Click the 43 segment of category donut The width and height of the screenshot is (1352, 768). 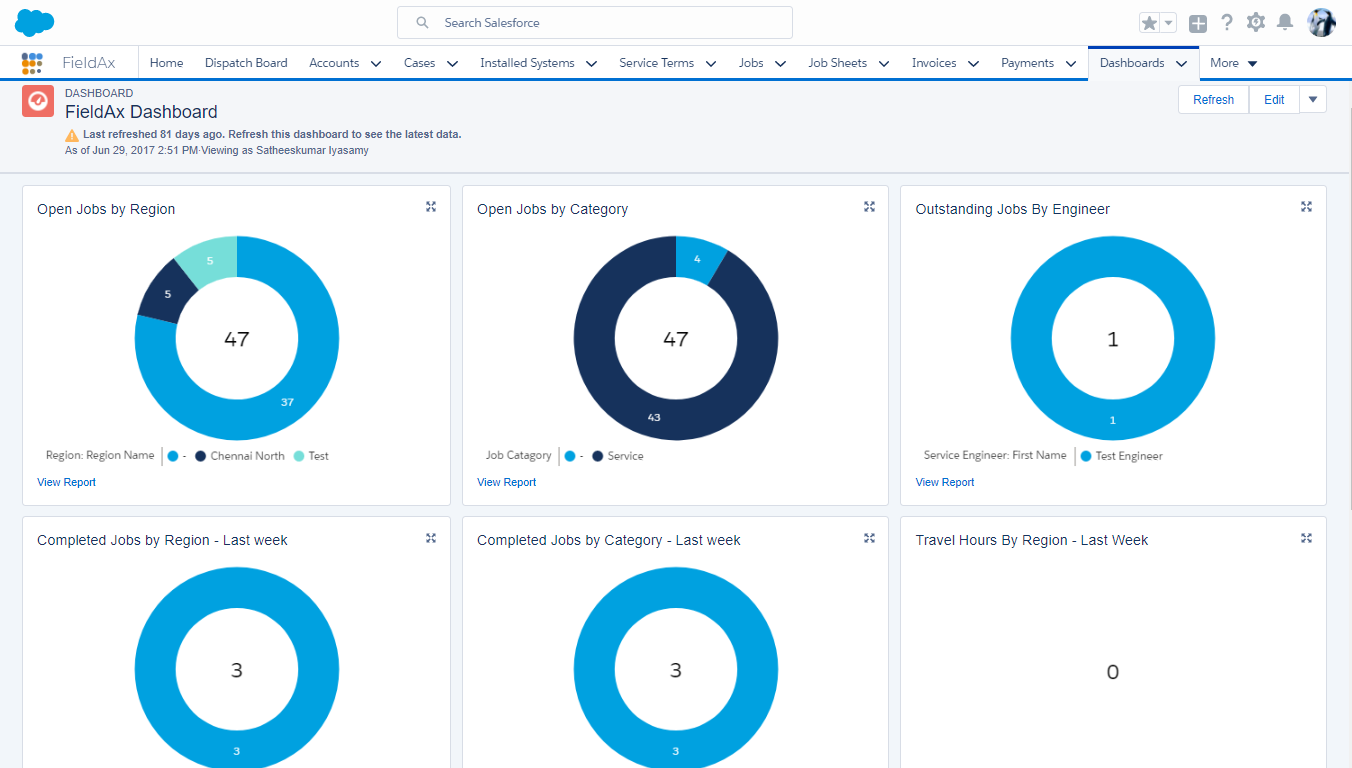[x=653, y=417]
